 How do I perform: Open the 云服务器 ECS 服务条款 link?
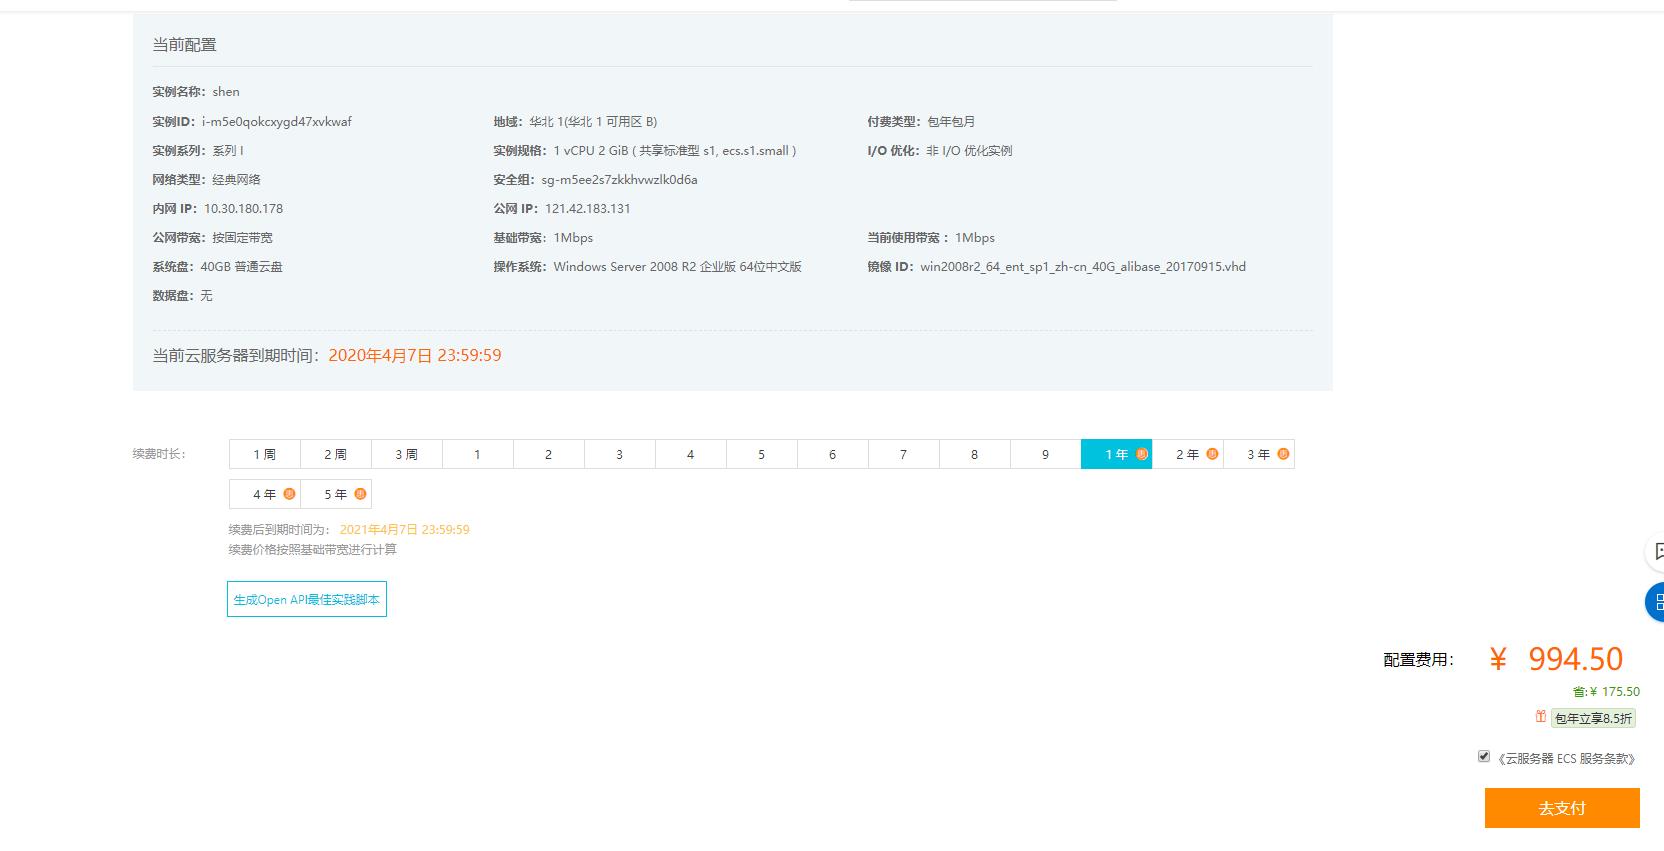click(1567, 759)
